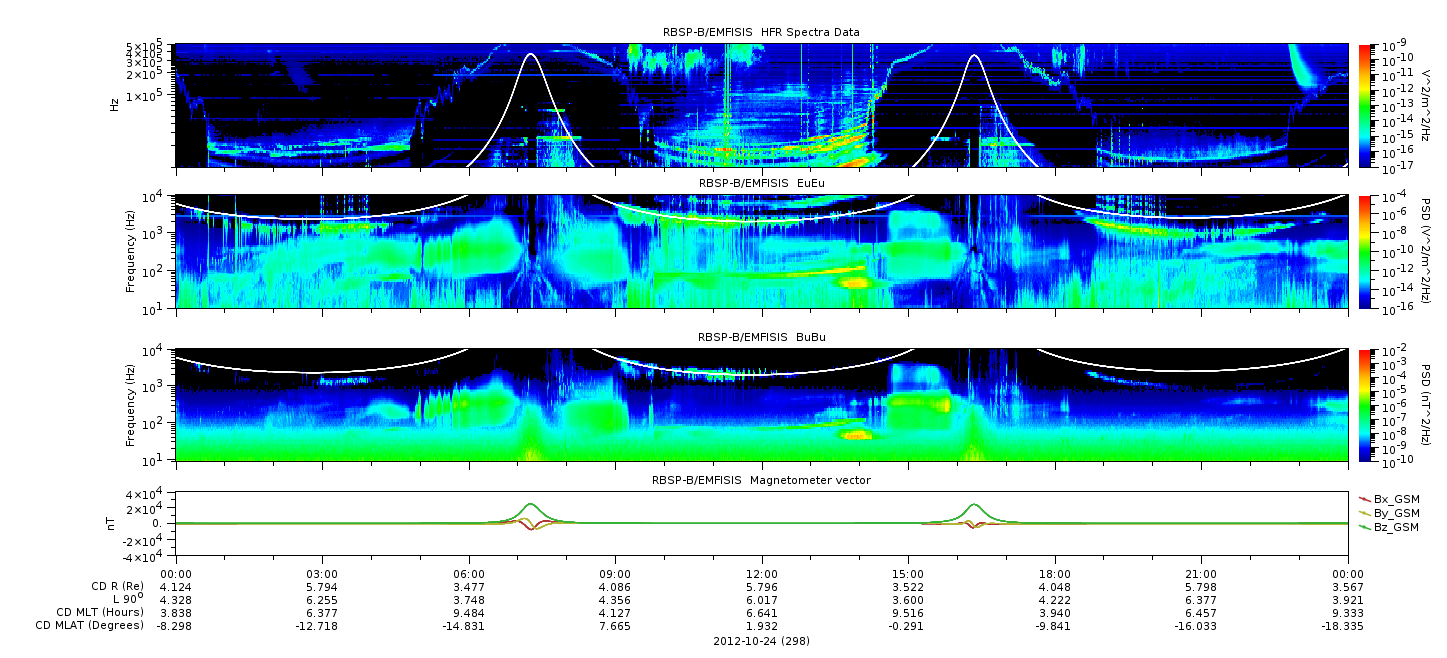This screenshot has height=658, width=1447.
Task: Select the RBSP-B/EMFISIS BuBu plot title
Action: point(761,338)
